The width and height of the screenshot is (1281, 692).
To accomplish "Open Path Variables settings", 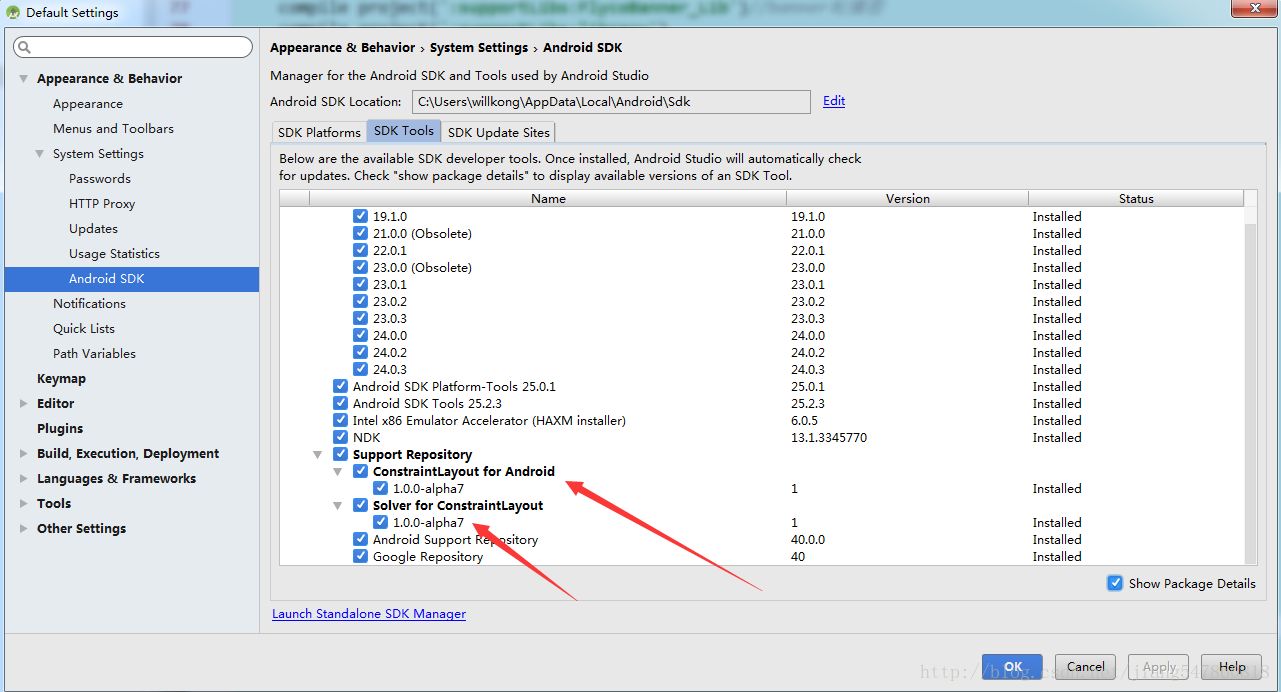I will tap(94, 353).
